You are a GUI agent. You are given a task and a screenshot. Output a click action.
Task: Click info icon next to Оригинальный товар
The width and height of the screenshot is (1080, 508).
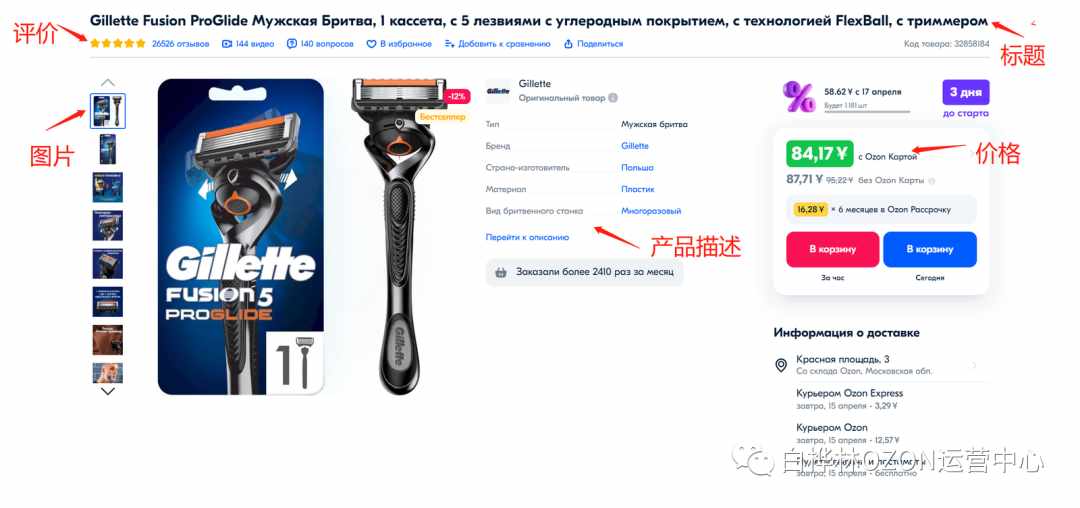[613, 98]
